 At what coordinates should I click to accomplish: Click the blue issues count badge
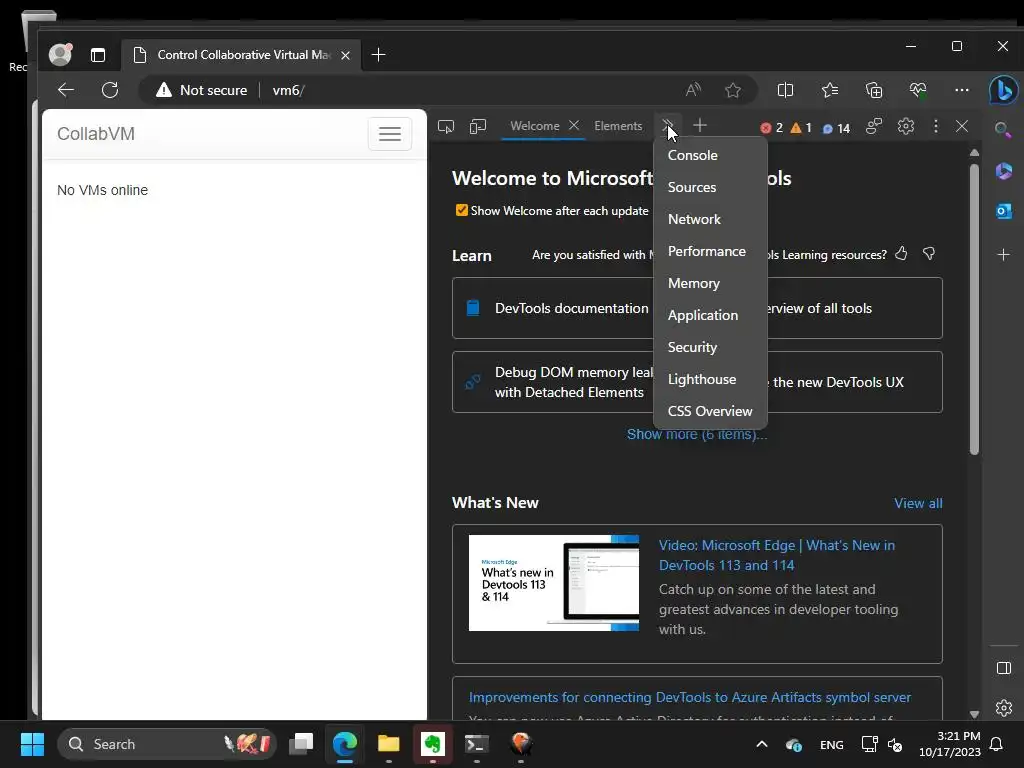click(836, 129)
